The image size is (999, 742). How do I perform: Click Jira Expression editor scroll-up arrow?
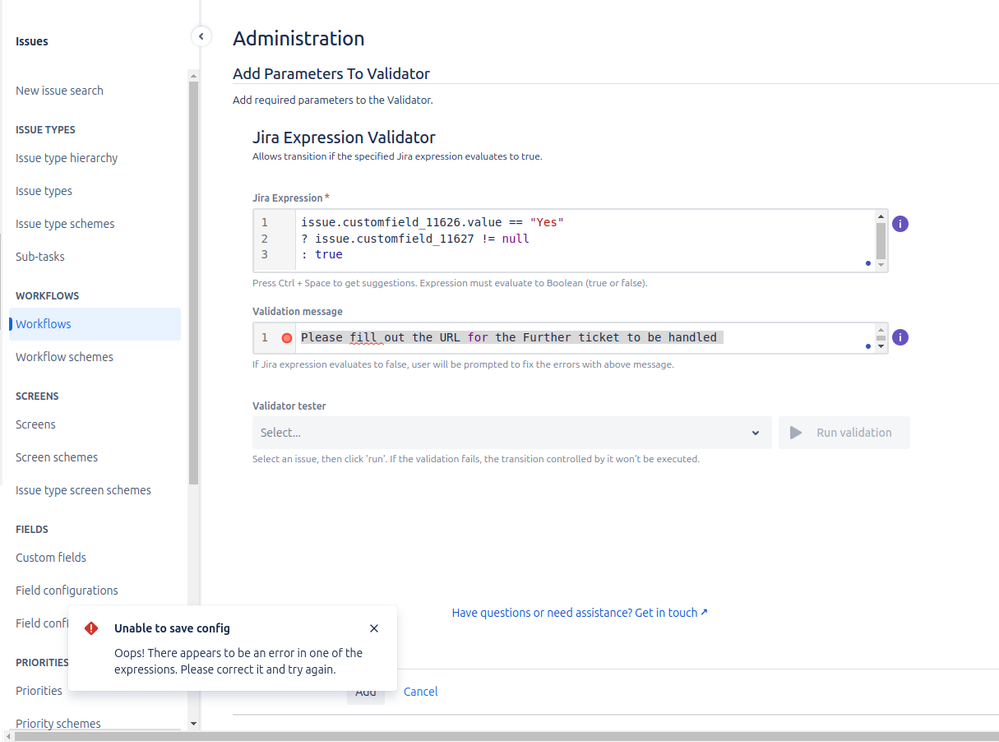[881, 217]
